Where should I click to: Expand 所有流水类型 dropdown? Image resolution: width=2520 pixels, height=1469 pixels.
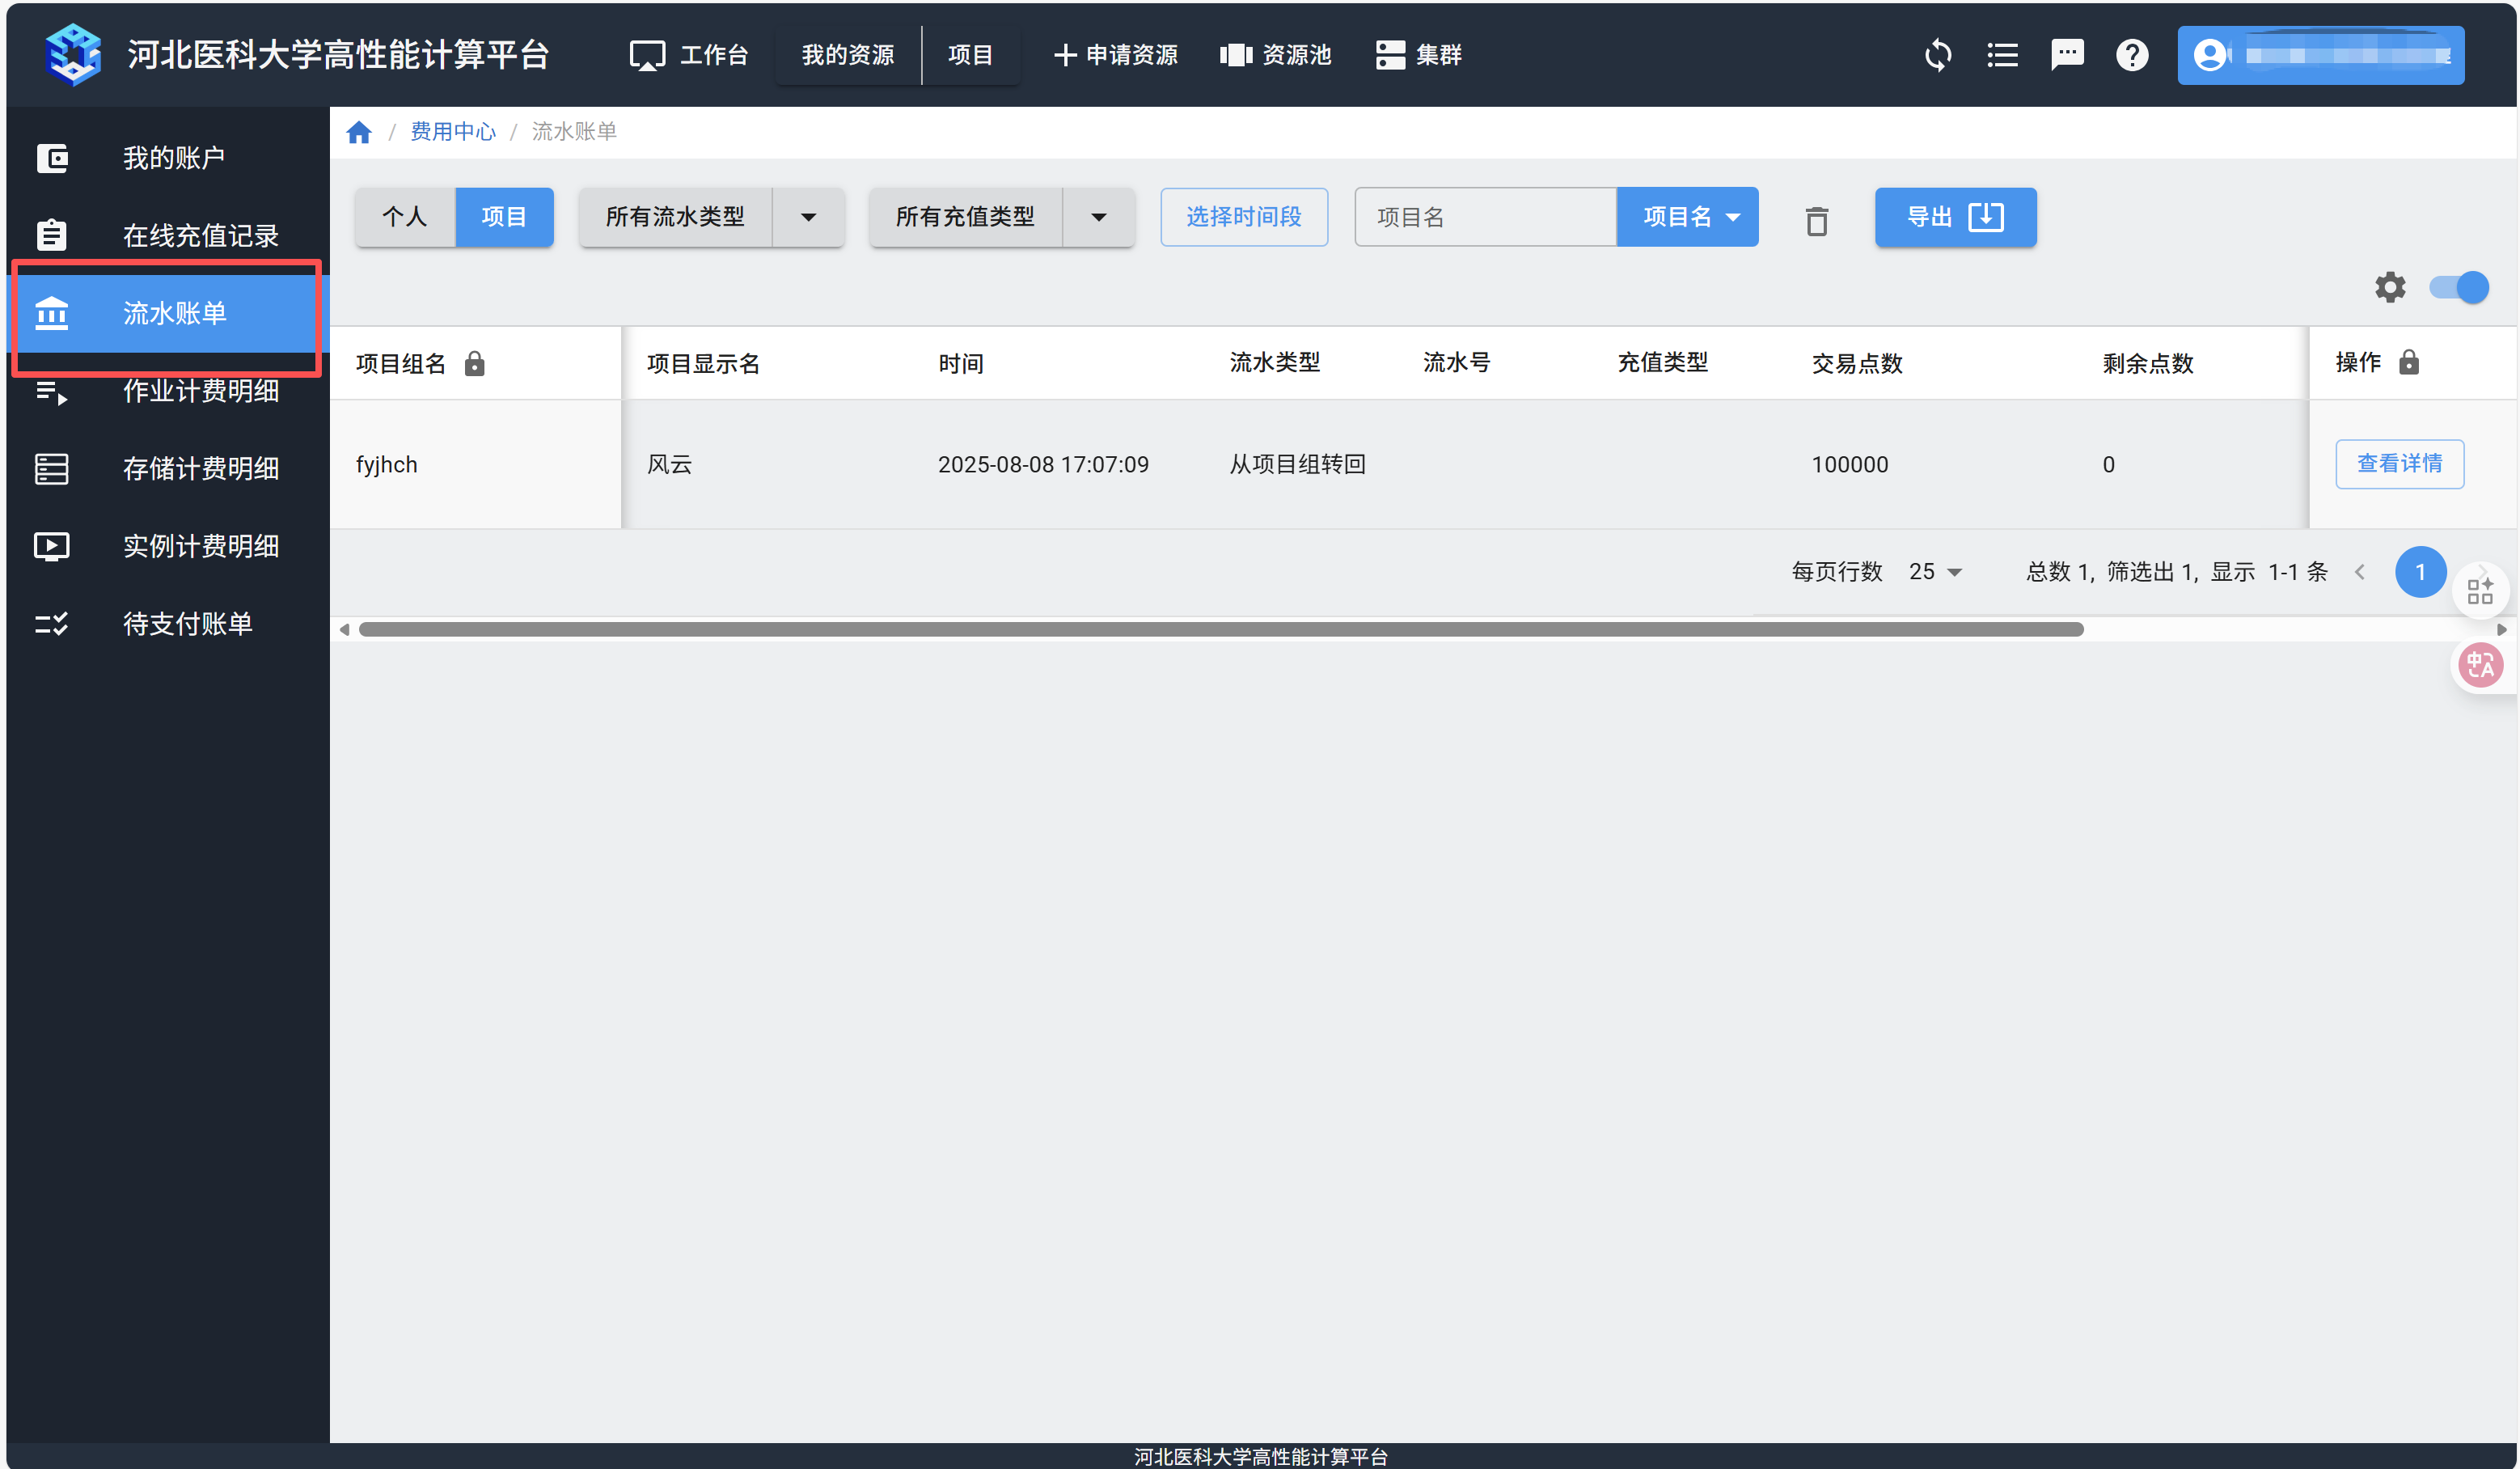click(809, 217)
